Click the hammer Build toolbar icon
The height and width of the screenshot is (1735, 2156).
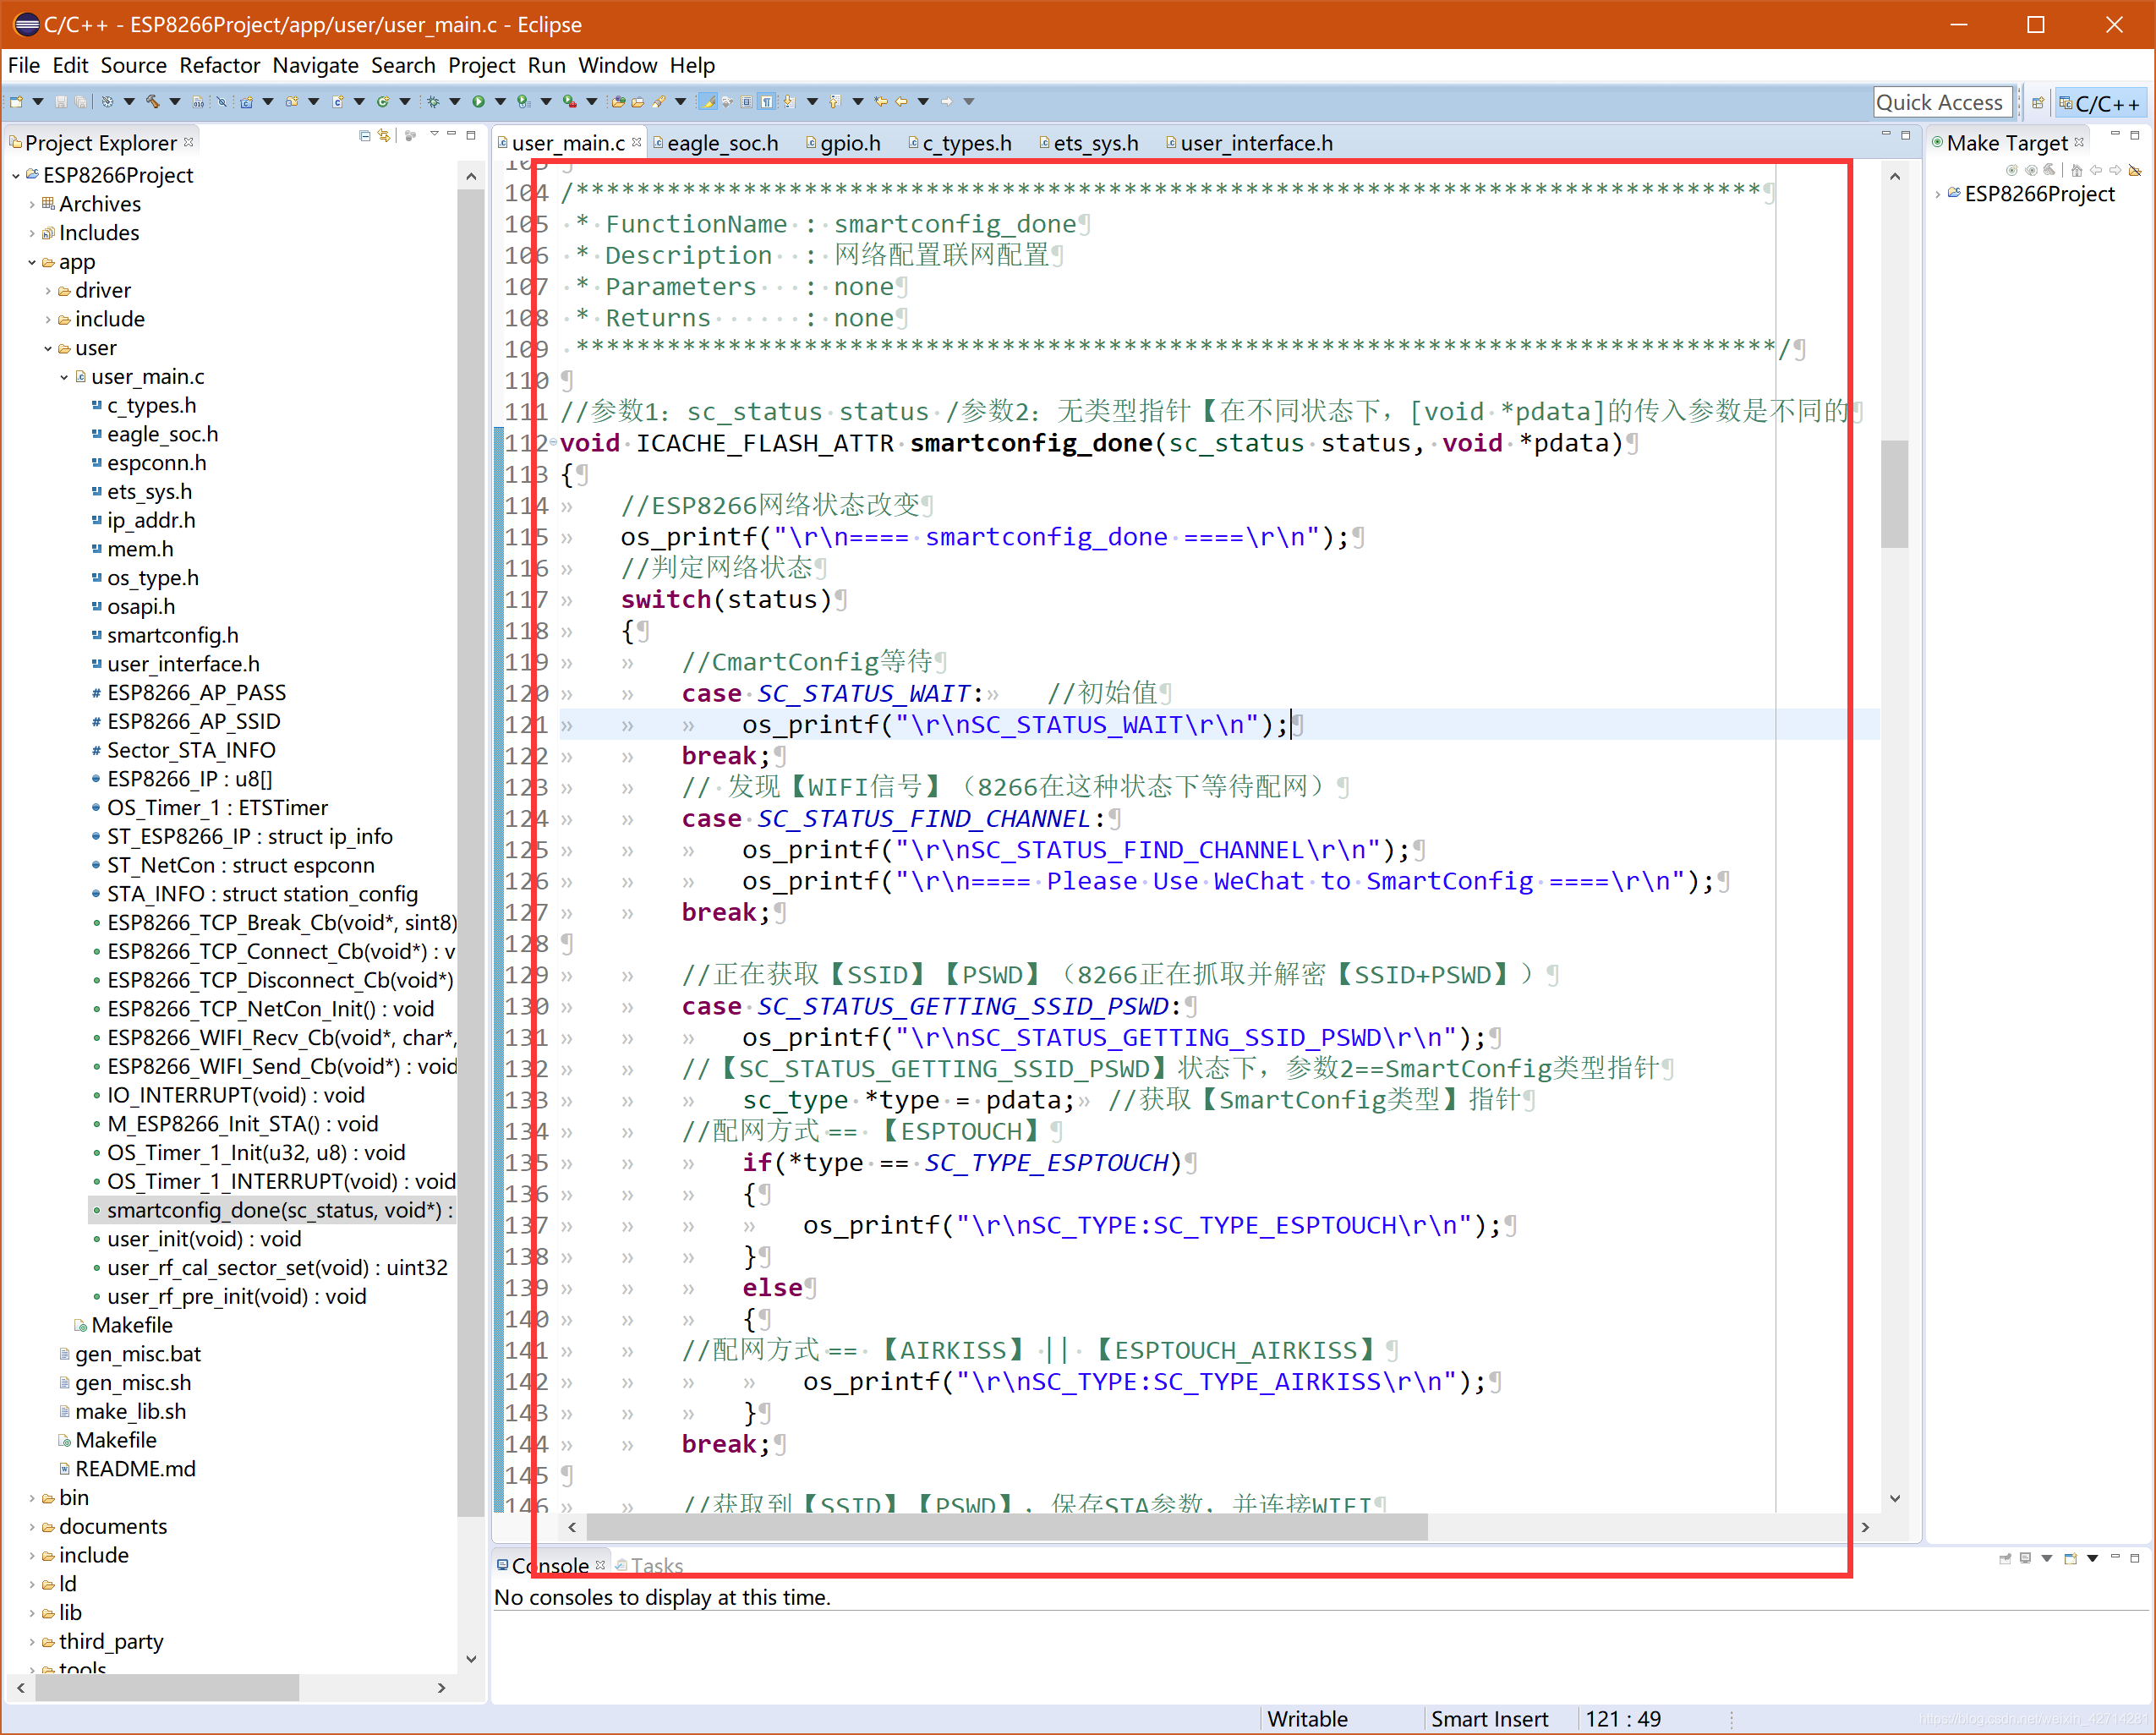153,101
